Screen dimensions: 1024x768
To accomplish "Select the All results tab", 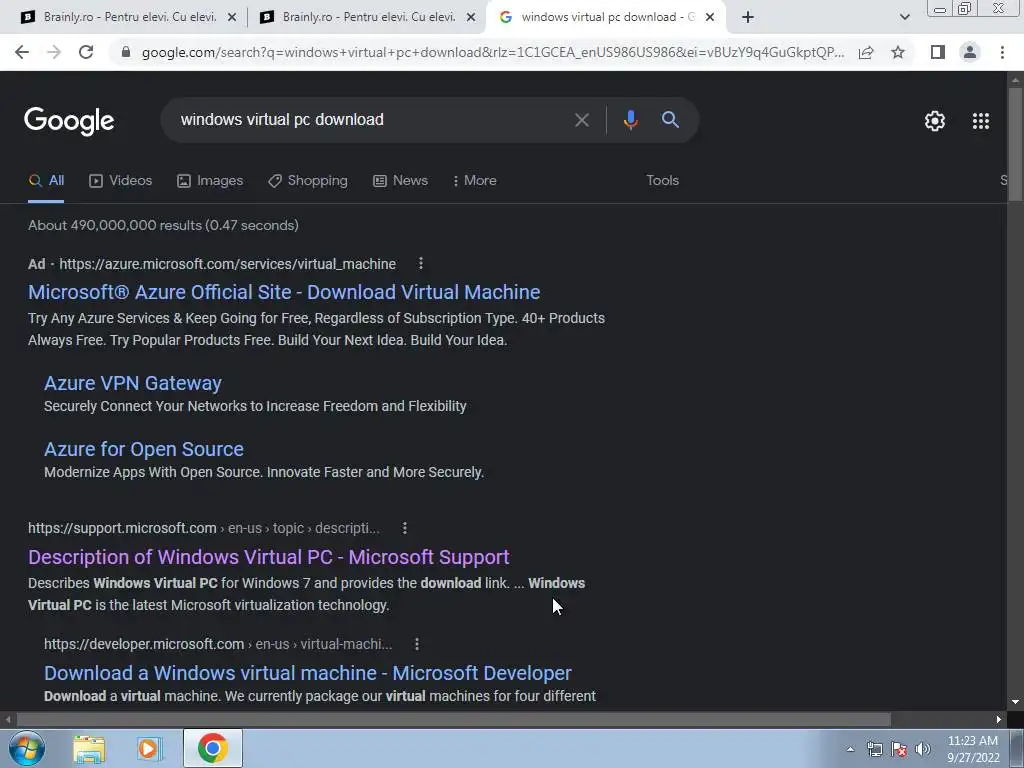I will point(46,181).
